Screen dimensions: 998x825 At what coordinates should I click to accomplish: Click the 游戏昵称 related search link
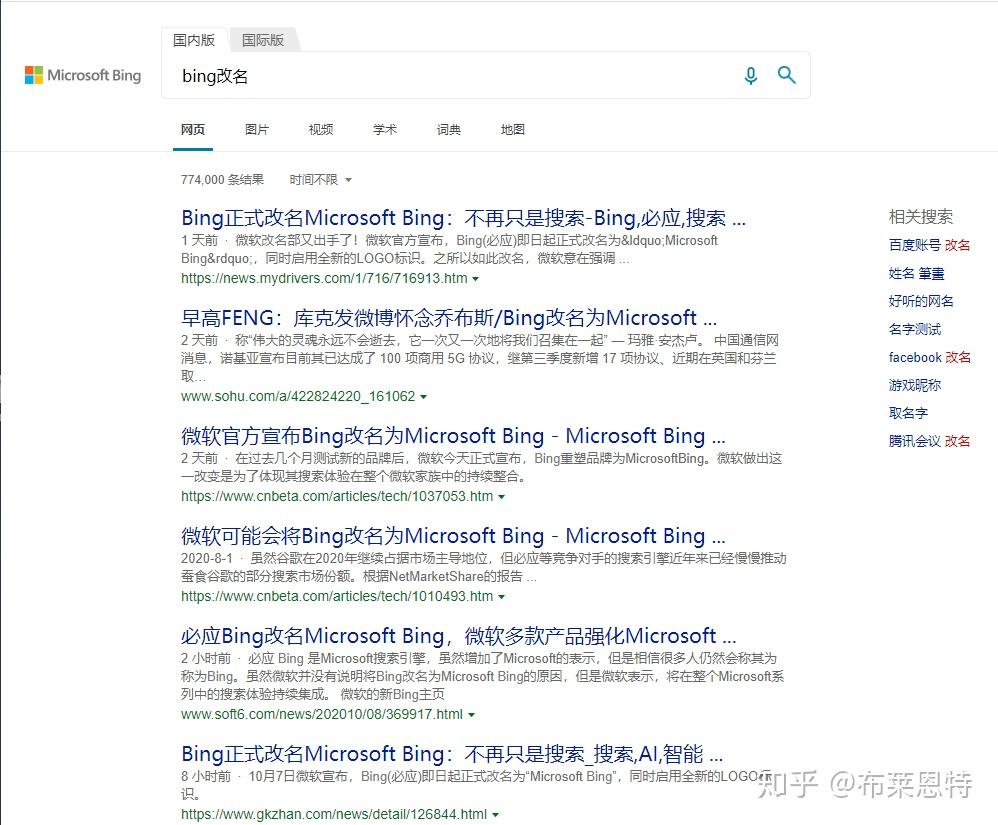(x=915, y=385)
